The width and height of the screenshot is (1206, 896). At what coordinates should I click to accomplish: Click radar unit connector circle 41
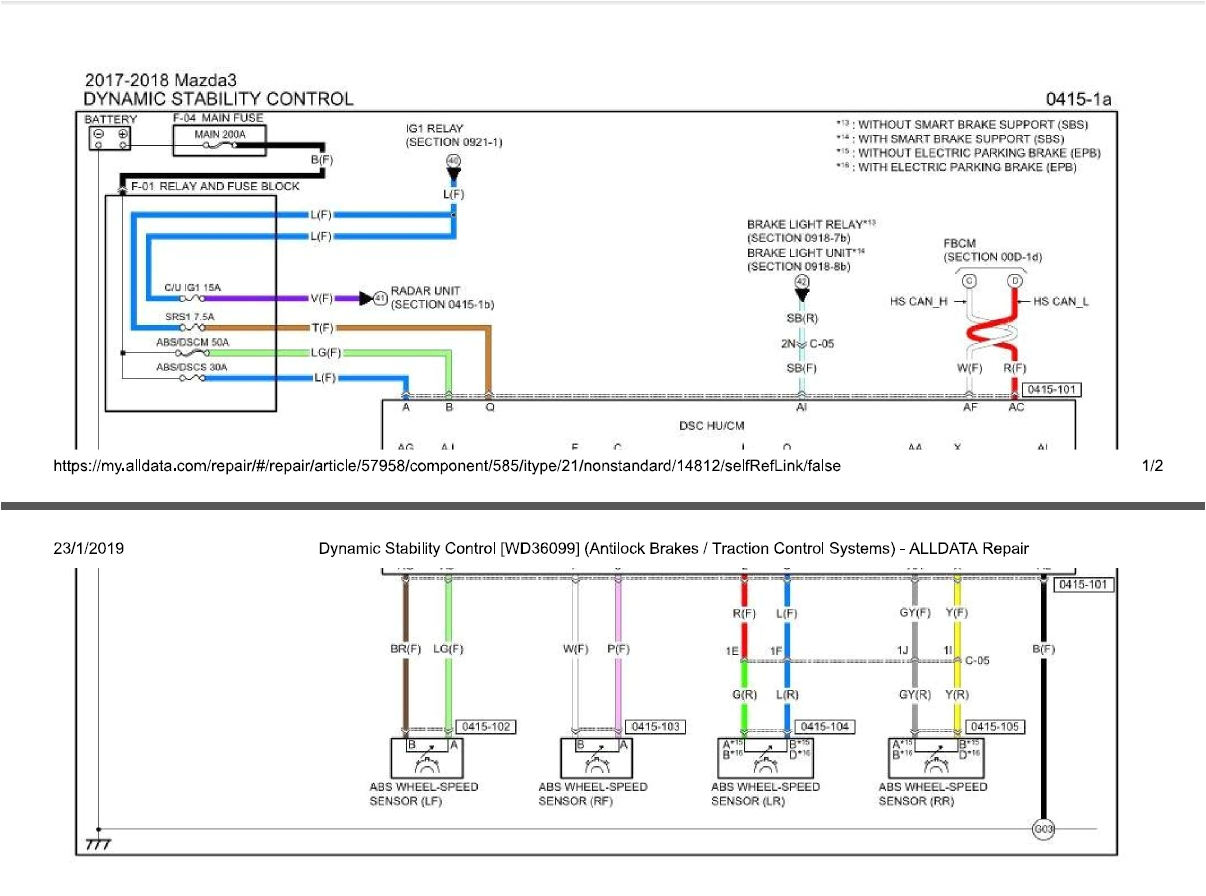[380, 298]
